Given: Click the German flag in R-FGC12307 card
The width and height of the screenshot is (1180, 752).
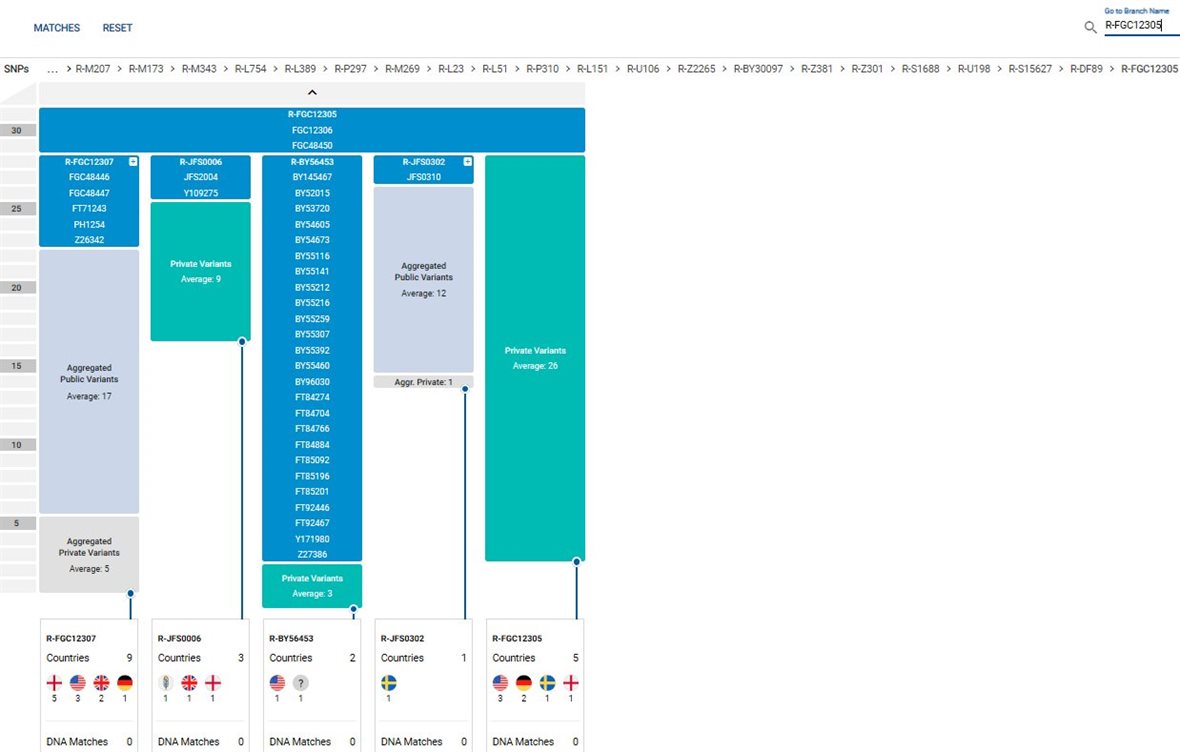Looking at the screenshot, I should point(125,683).
